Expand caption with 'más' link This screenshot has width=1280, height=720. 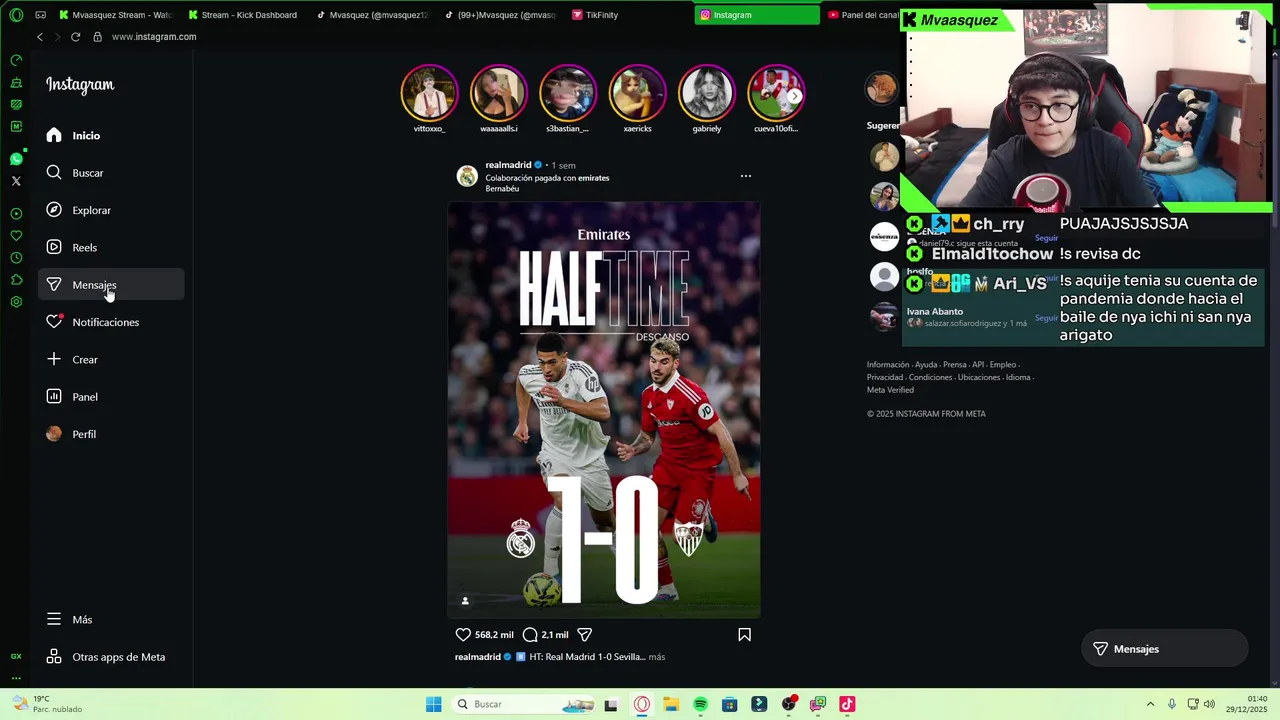656,657
